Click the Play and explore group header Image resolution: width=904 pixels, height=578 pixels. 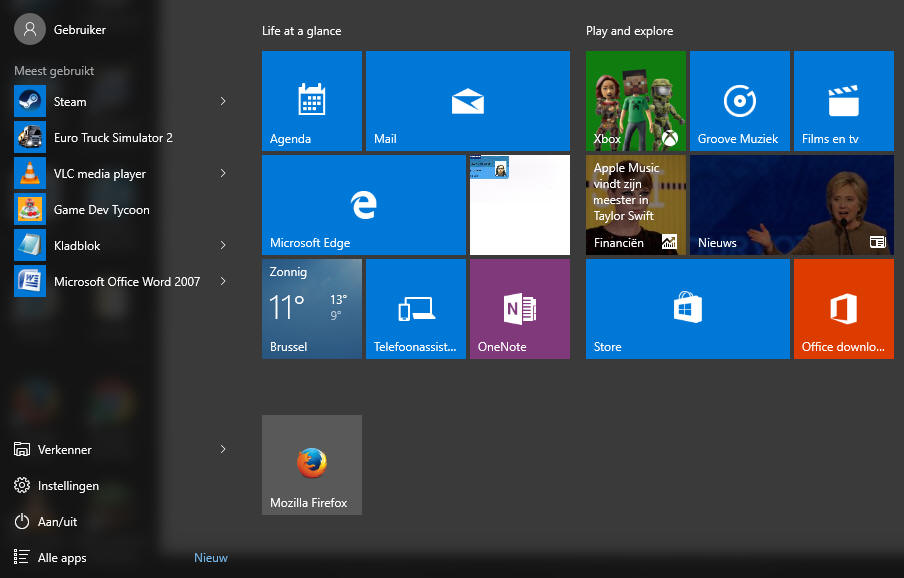(630, 31)
